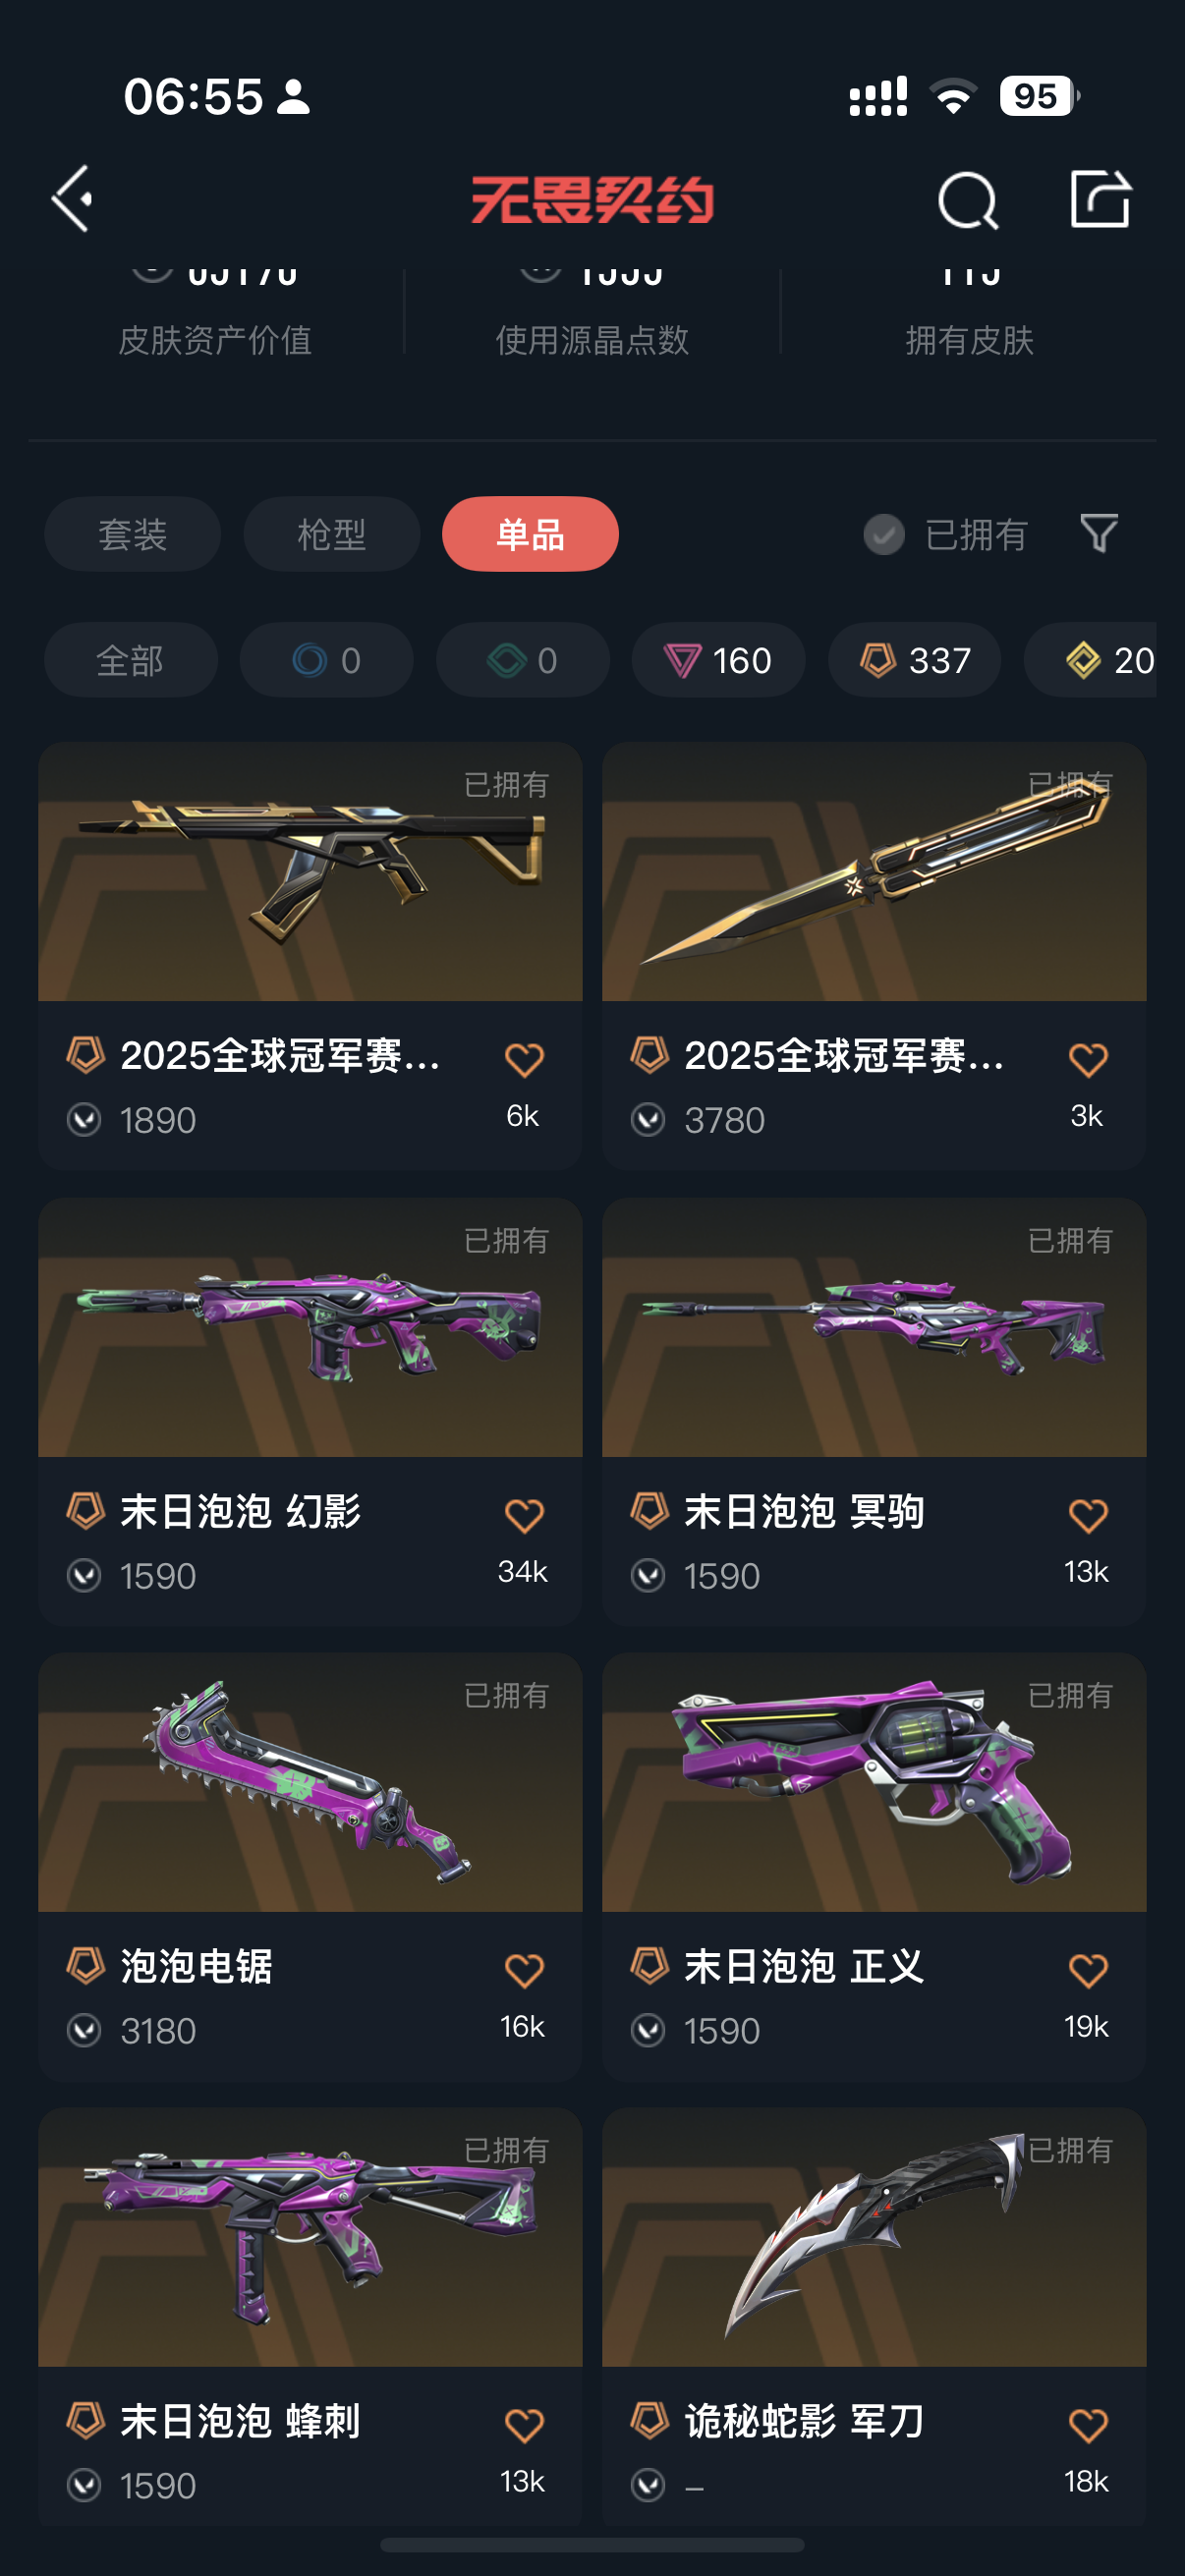Favorite 末日泡泡 冥驹 heart icon
Viewport: 1185px width, 2576px height.
click(x=1088, y=1515)
